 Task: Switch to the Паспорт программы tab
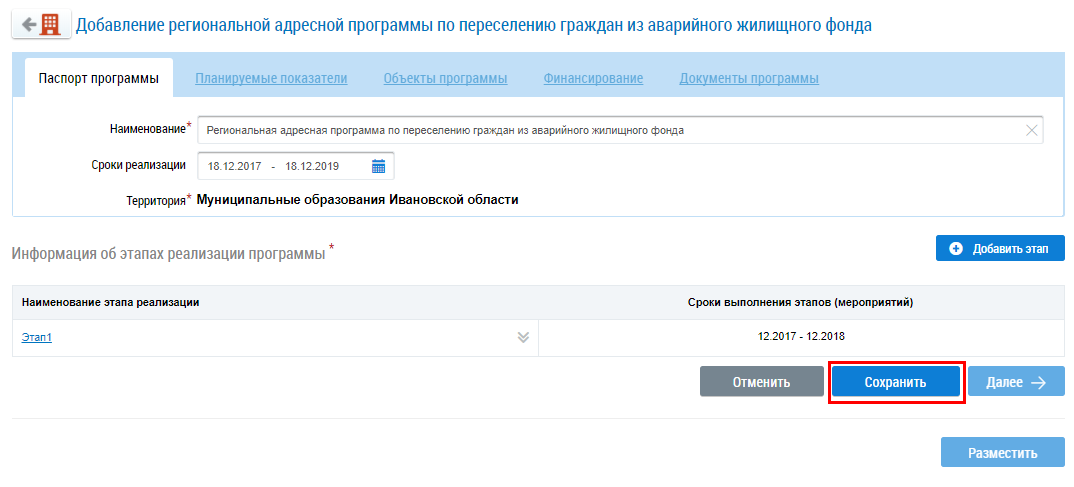98,78
